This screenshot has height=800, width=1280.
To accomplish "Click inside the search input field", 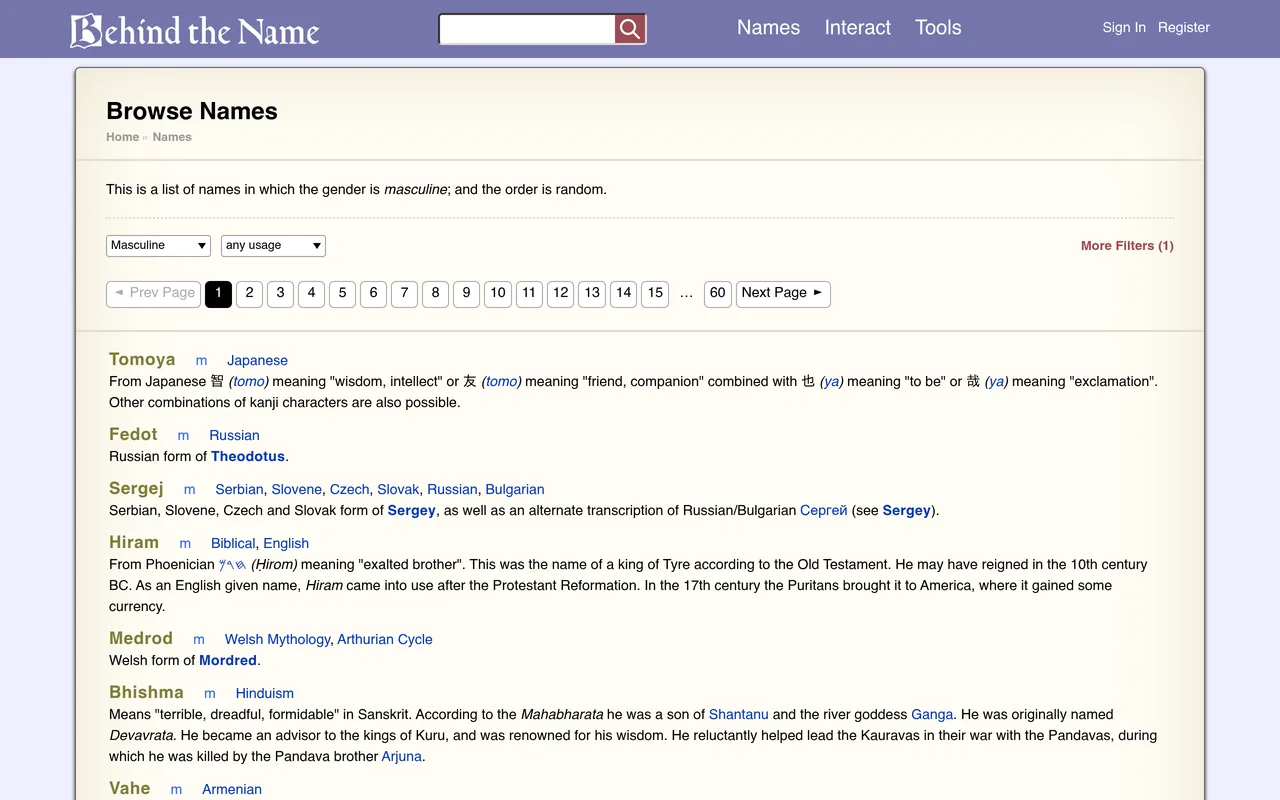I will tap(527, 29).
